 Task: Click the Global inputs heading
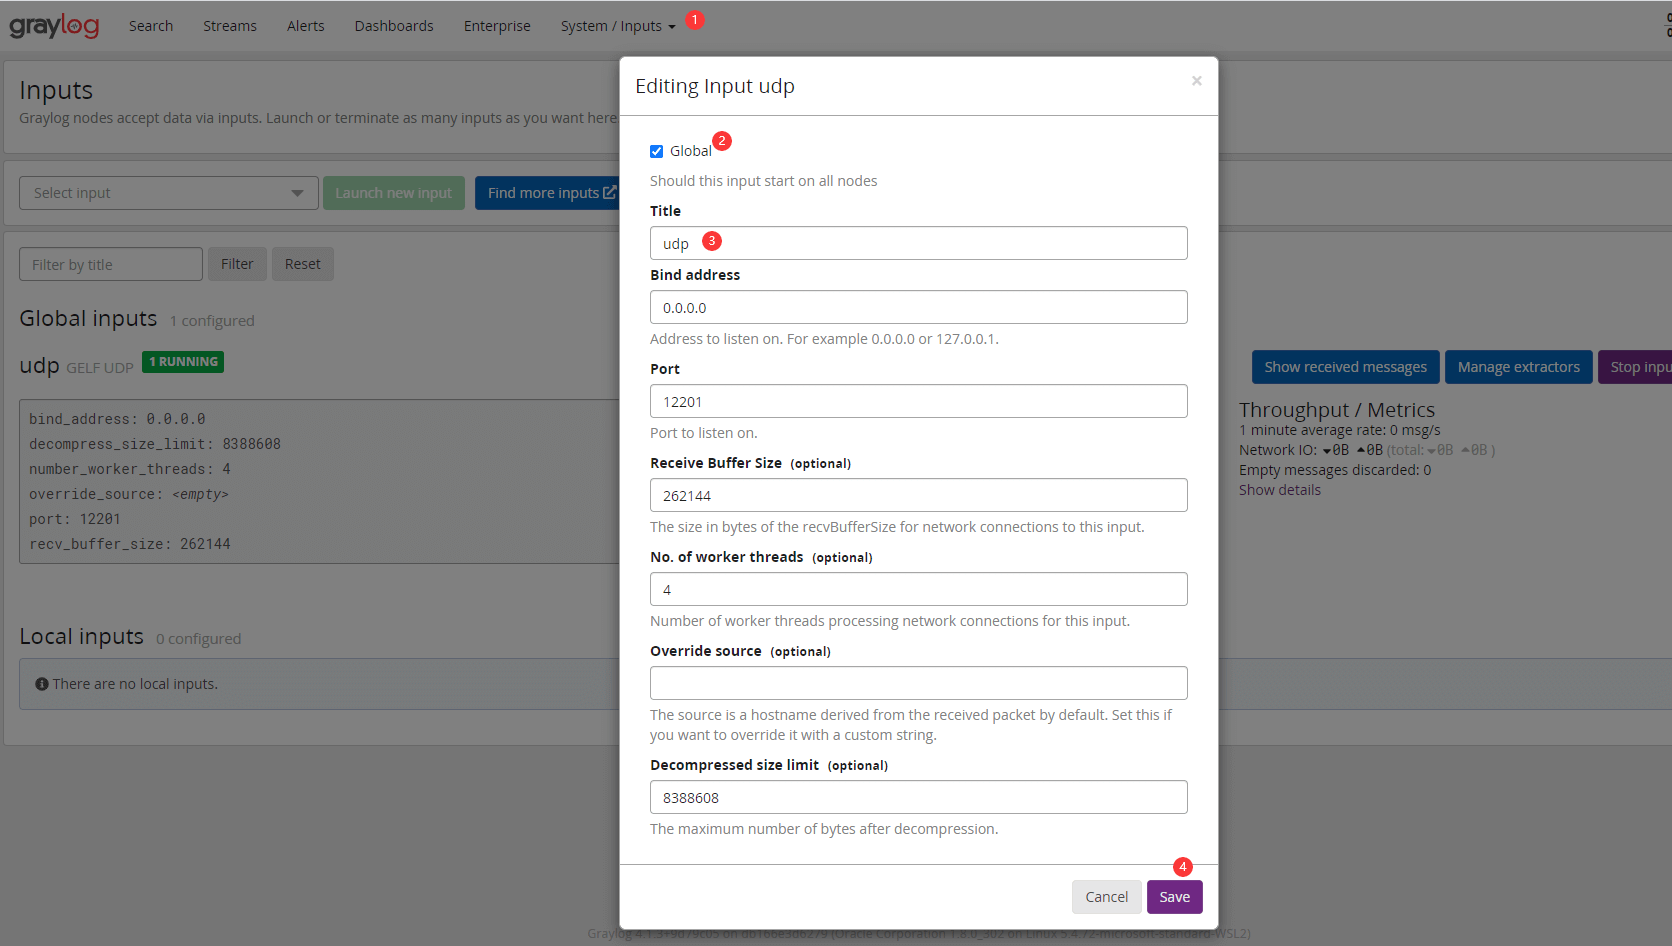coord(88,318)
